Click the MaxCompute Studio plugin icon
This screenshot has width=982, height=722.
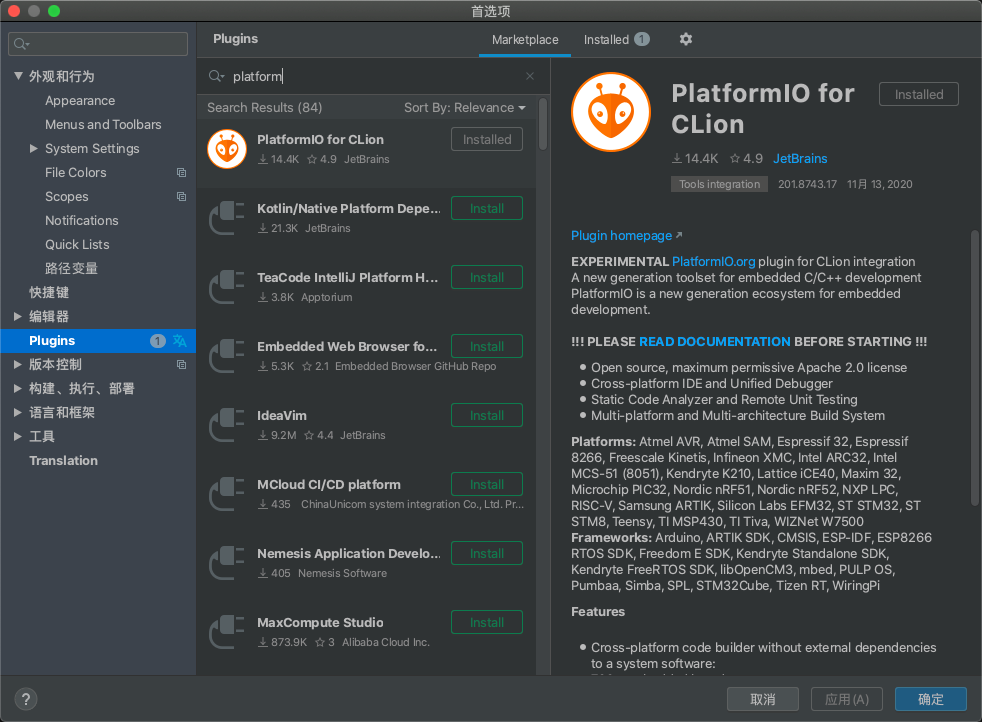[x=227, y=631]
